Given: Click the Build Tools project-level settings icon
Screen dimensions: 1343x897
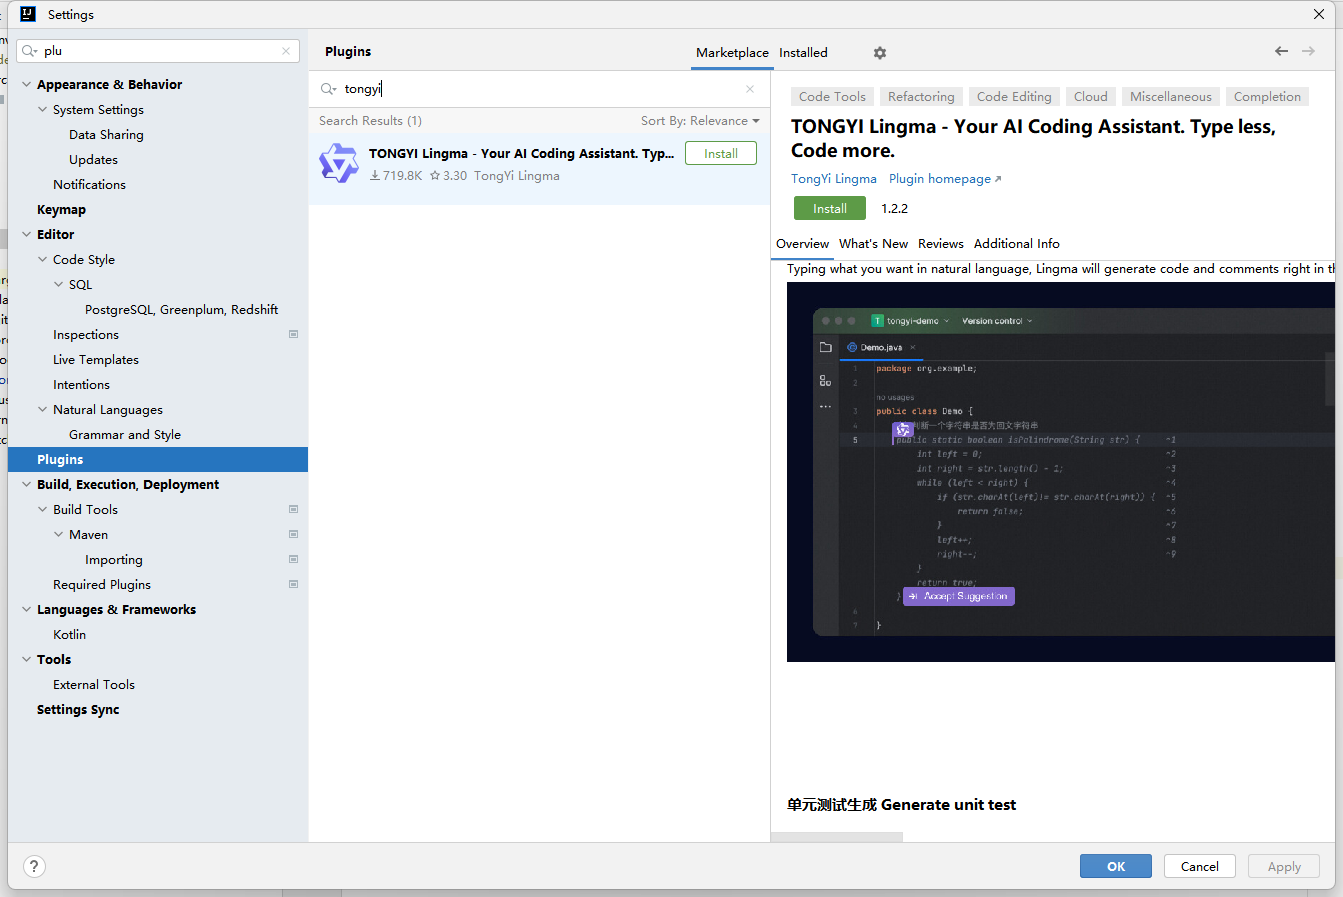Looking at the screenshot, I should pos(293,509).
